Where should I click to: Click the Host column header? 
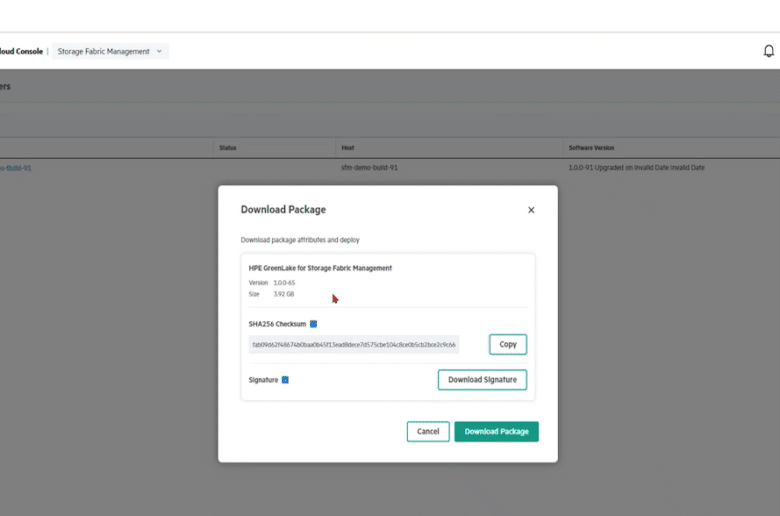tap(348, 148)
